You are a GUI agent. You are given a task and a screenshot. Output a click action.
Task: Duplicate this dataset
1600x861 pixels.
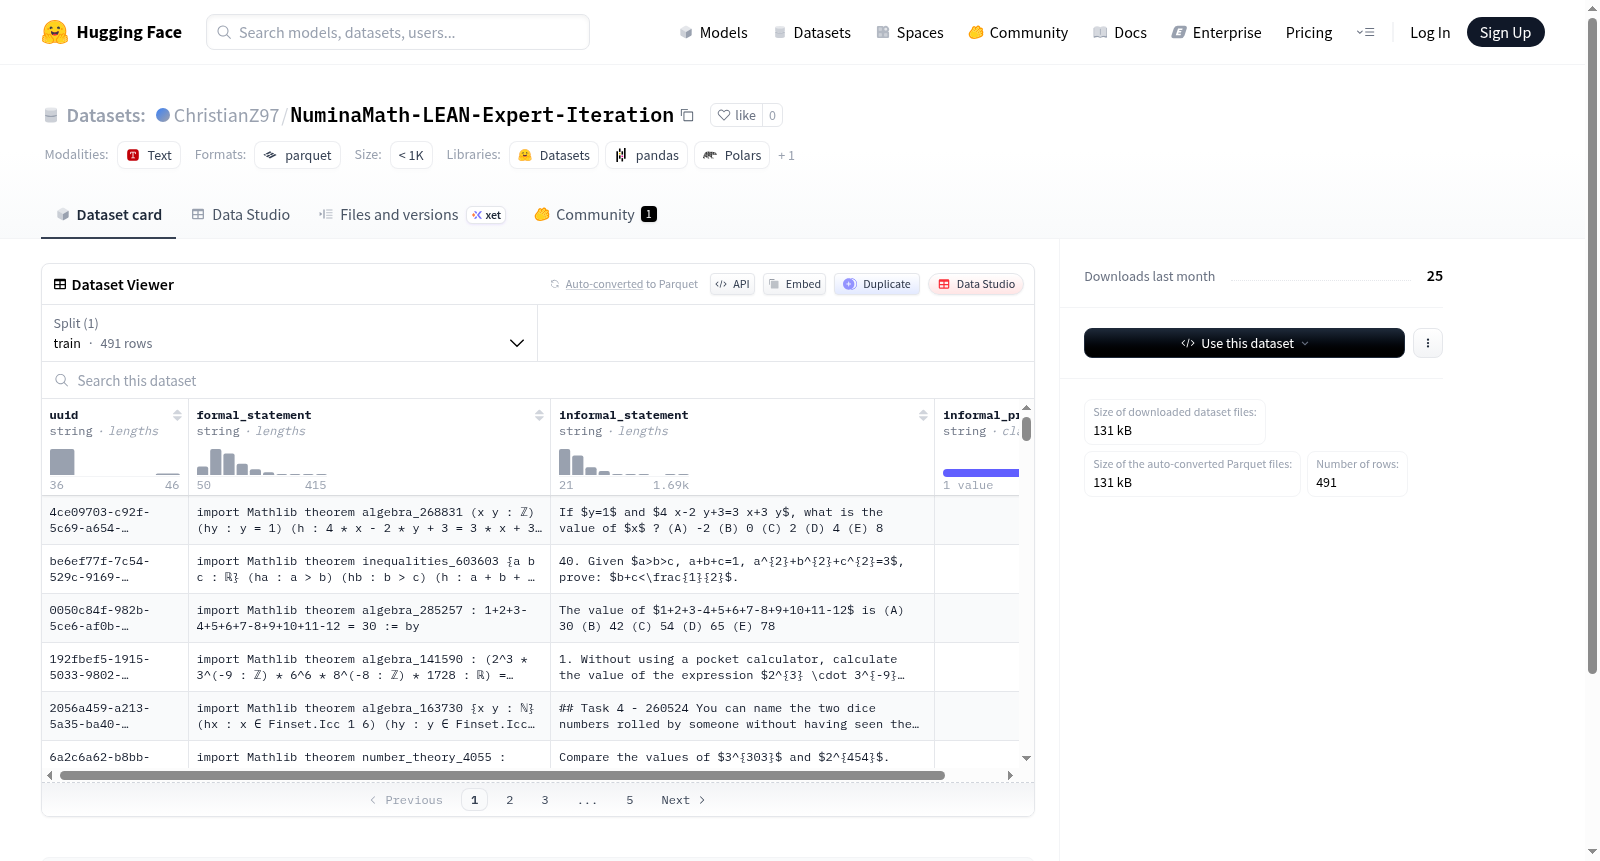pyautogui.click(x=877, y=284)
